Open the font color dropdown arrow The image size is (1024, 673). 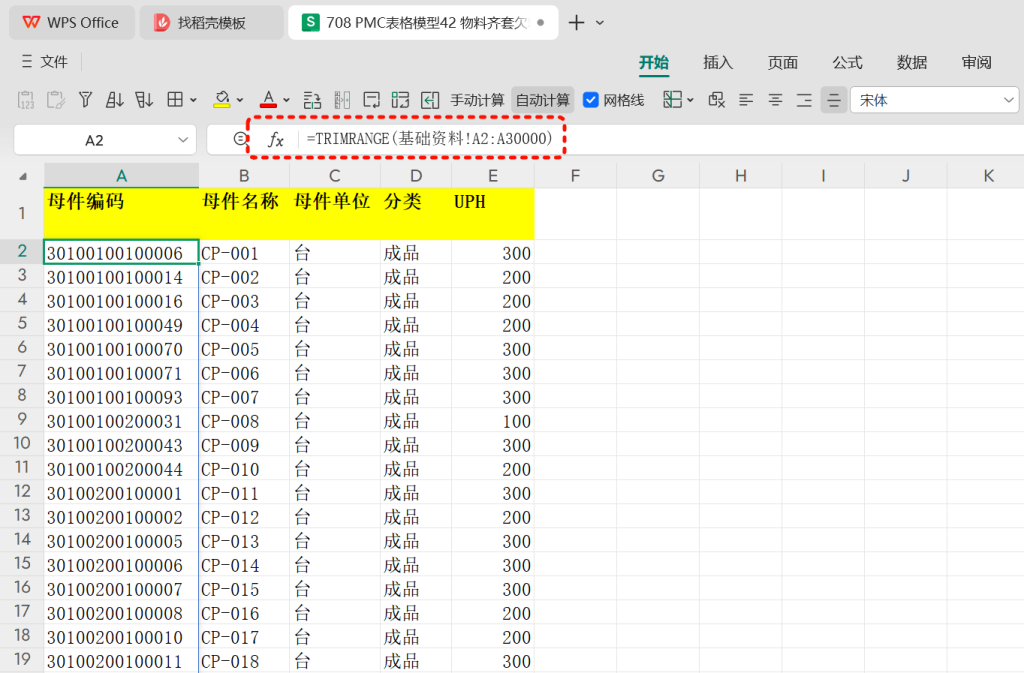pos(286,101)
